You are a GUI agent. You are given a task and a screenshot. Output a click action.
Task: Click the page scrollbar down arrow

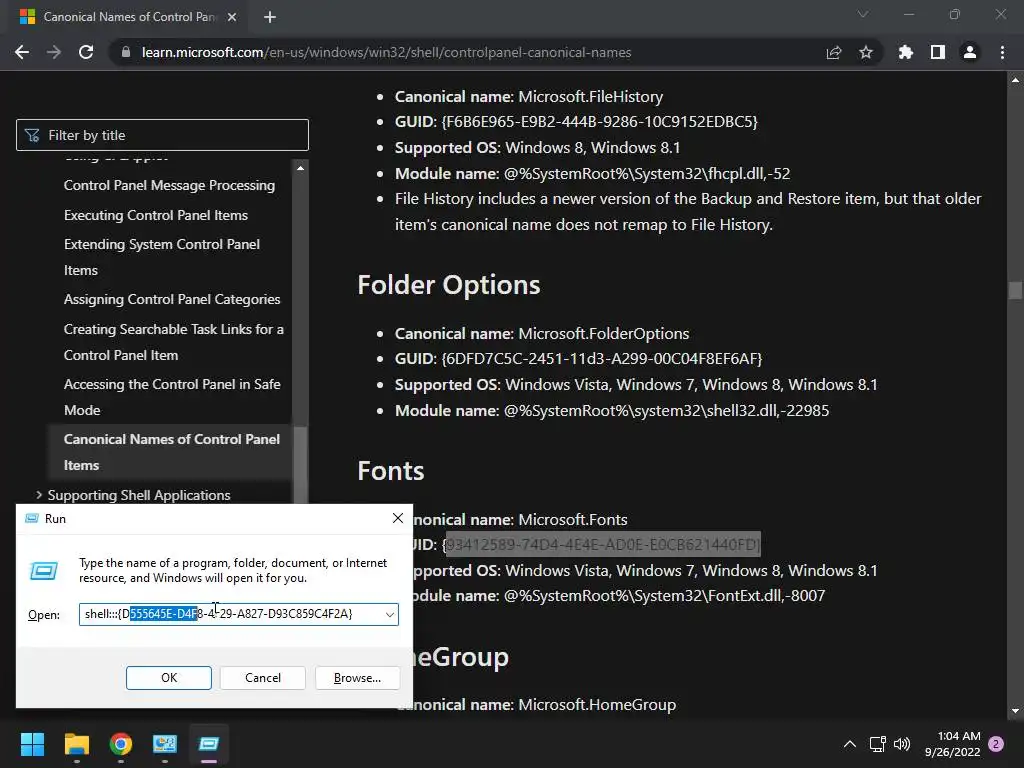coord(1015,711)
